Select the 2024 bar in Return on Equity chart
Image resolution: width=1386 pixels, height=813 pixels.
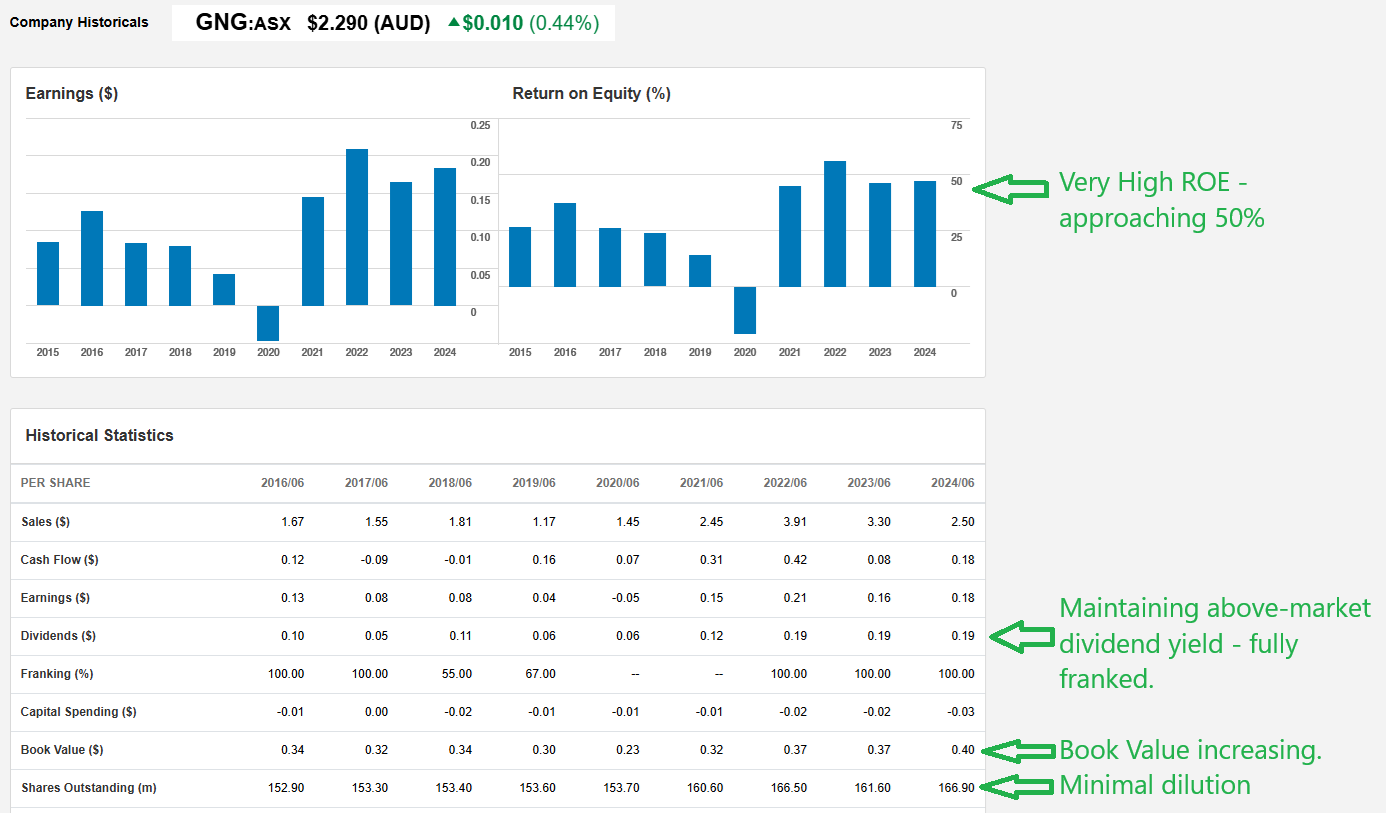pyautogui.click(x=925, y=234)
